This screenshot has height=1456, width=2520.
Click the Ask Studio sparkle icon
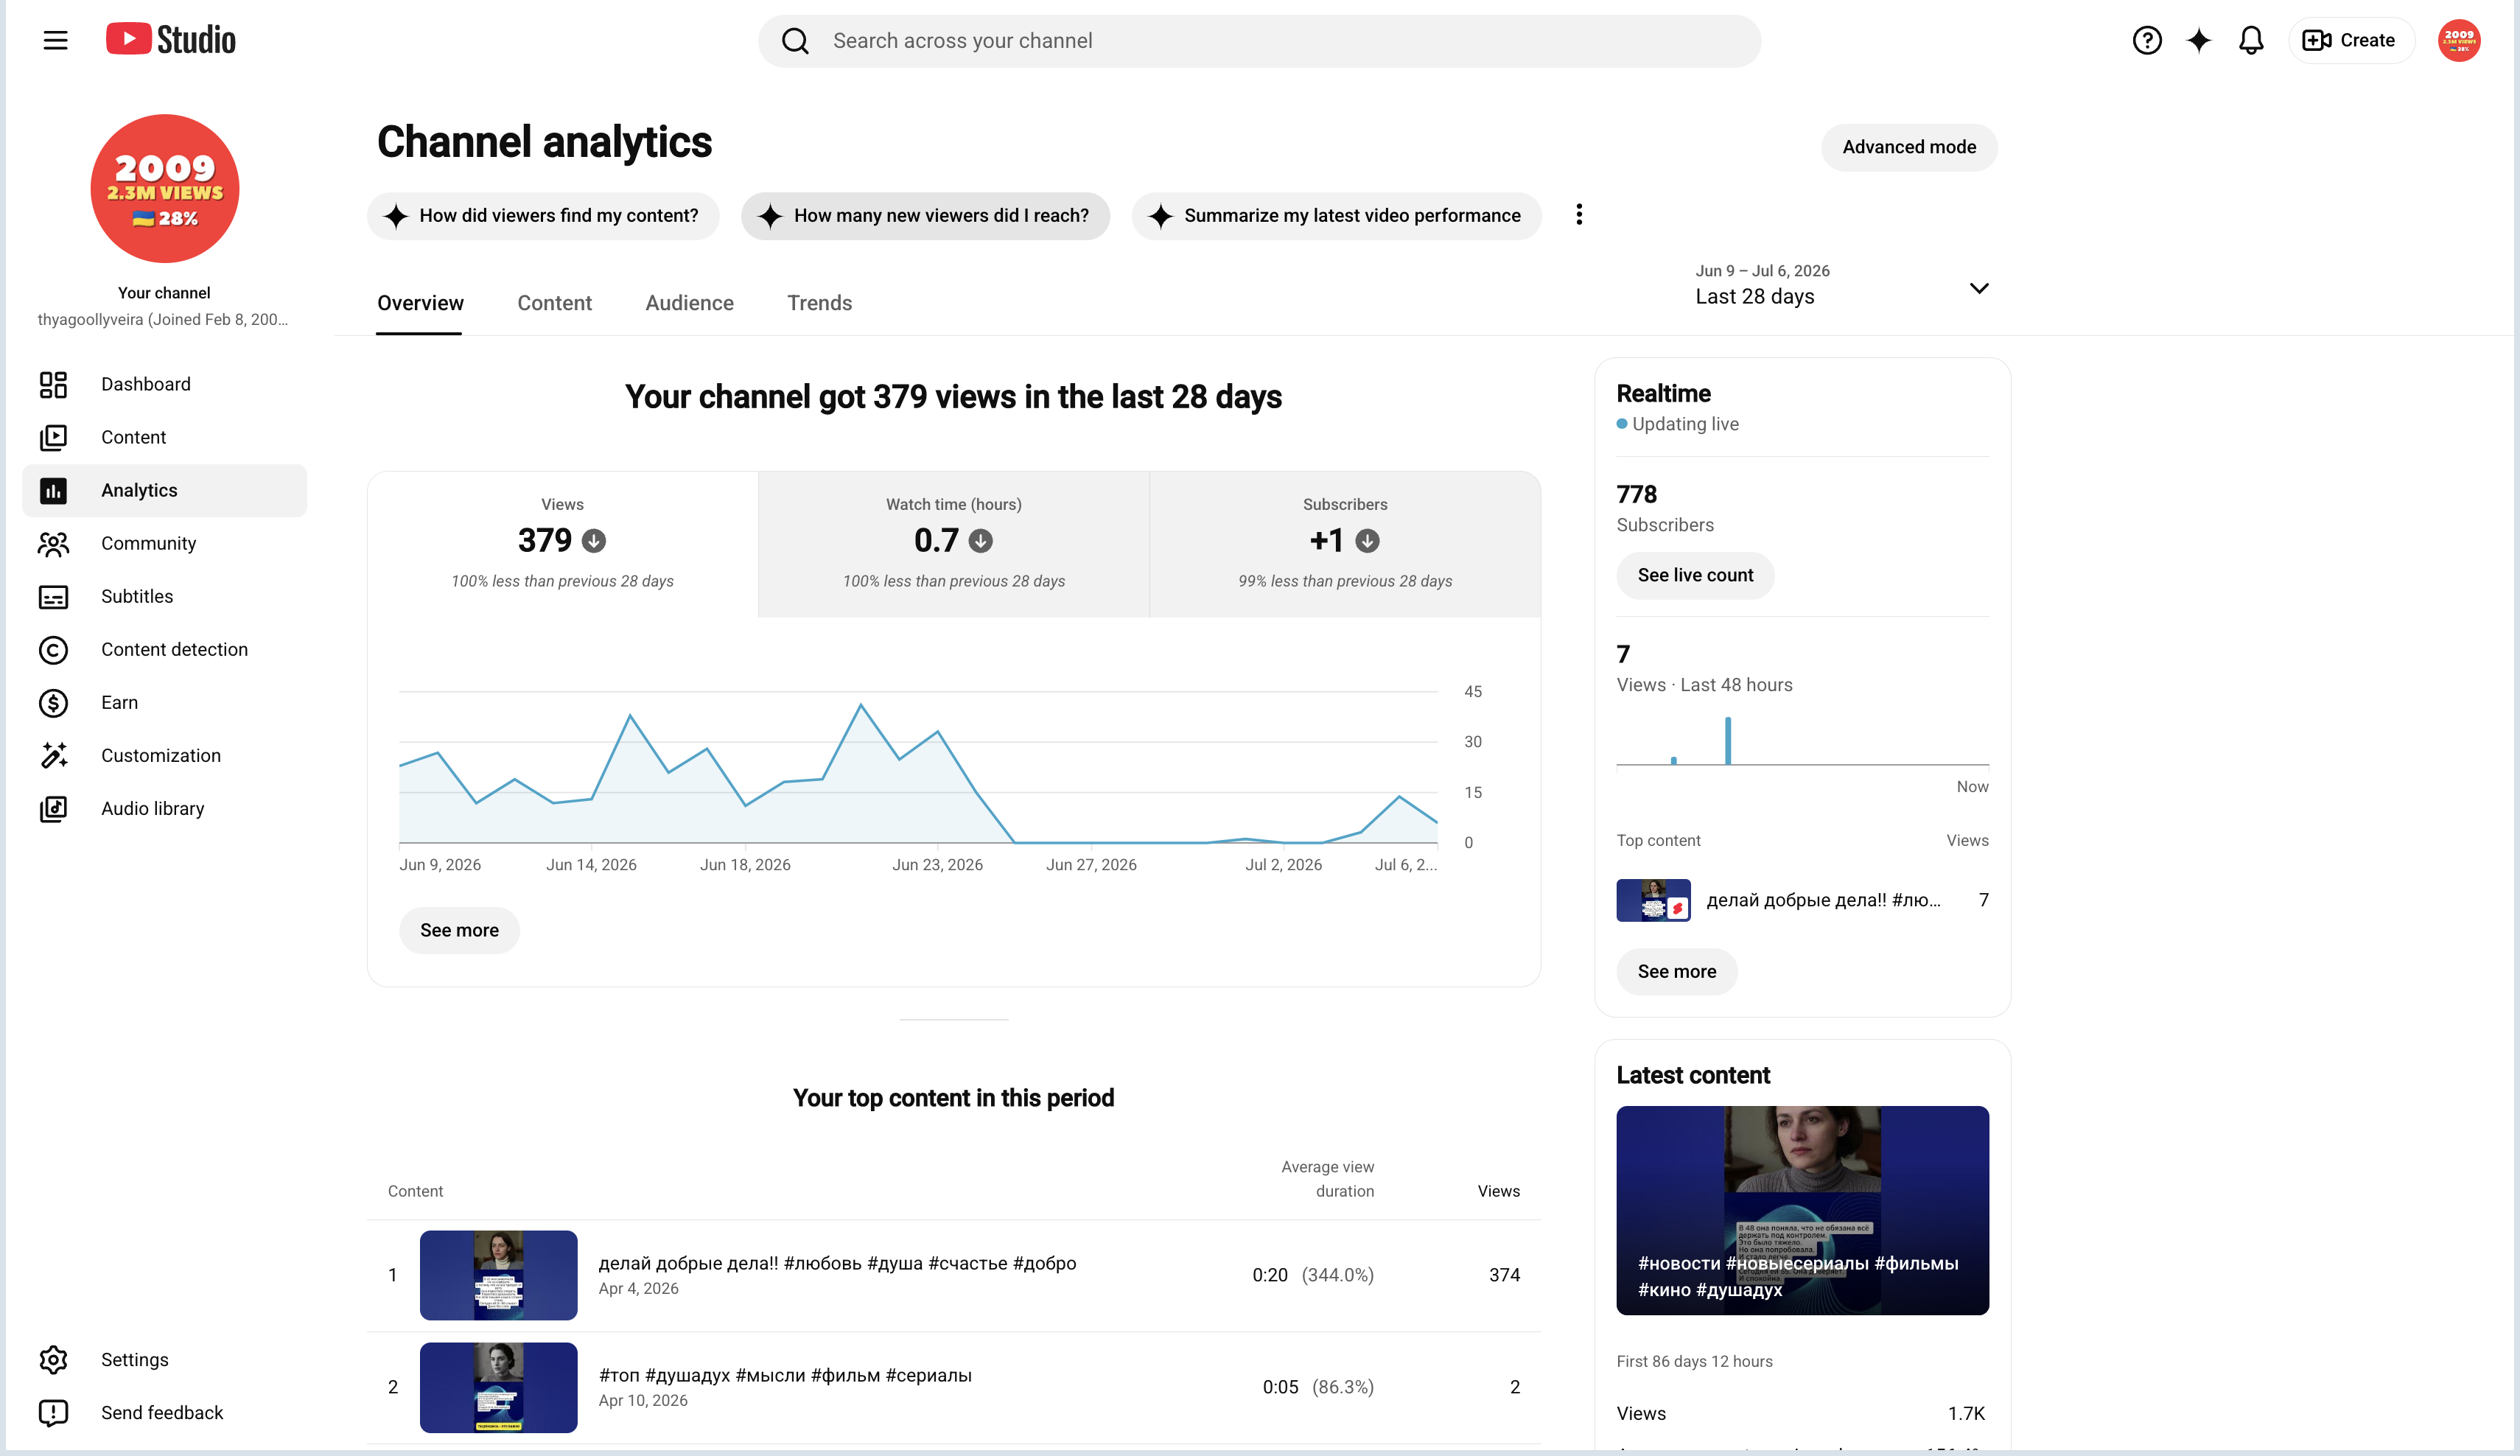pos(2198,40)
